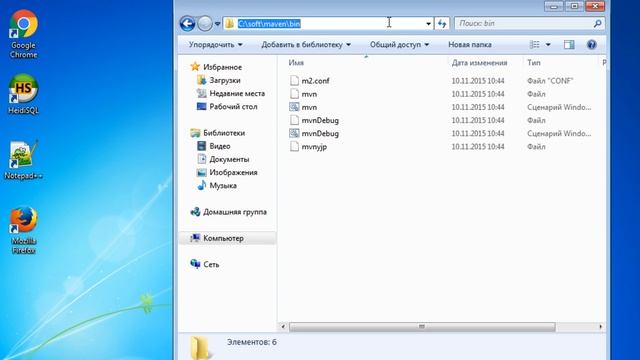Open 'Загрузки' folder in navigation pane
Image resolution: width=640 pixels, height=360 pixels.
point(225,80)
